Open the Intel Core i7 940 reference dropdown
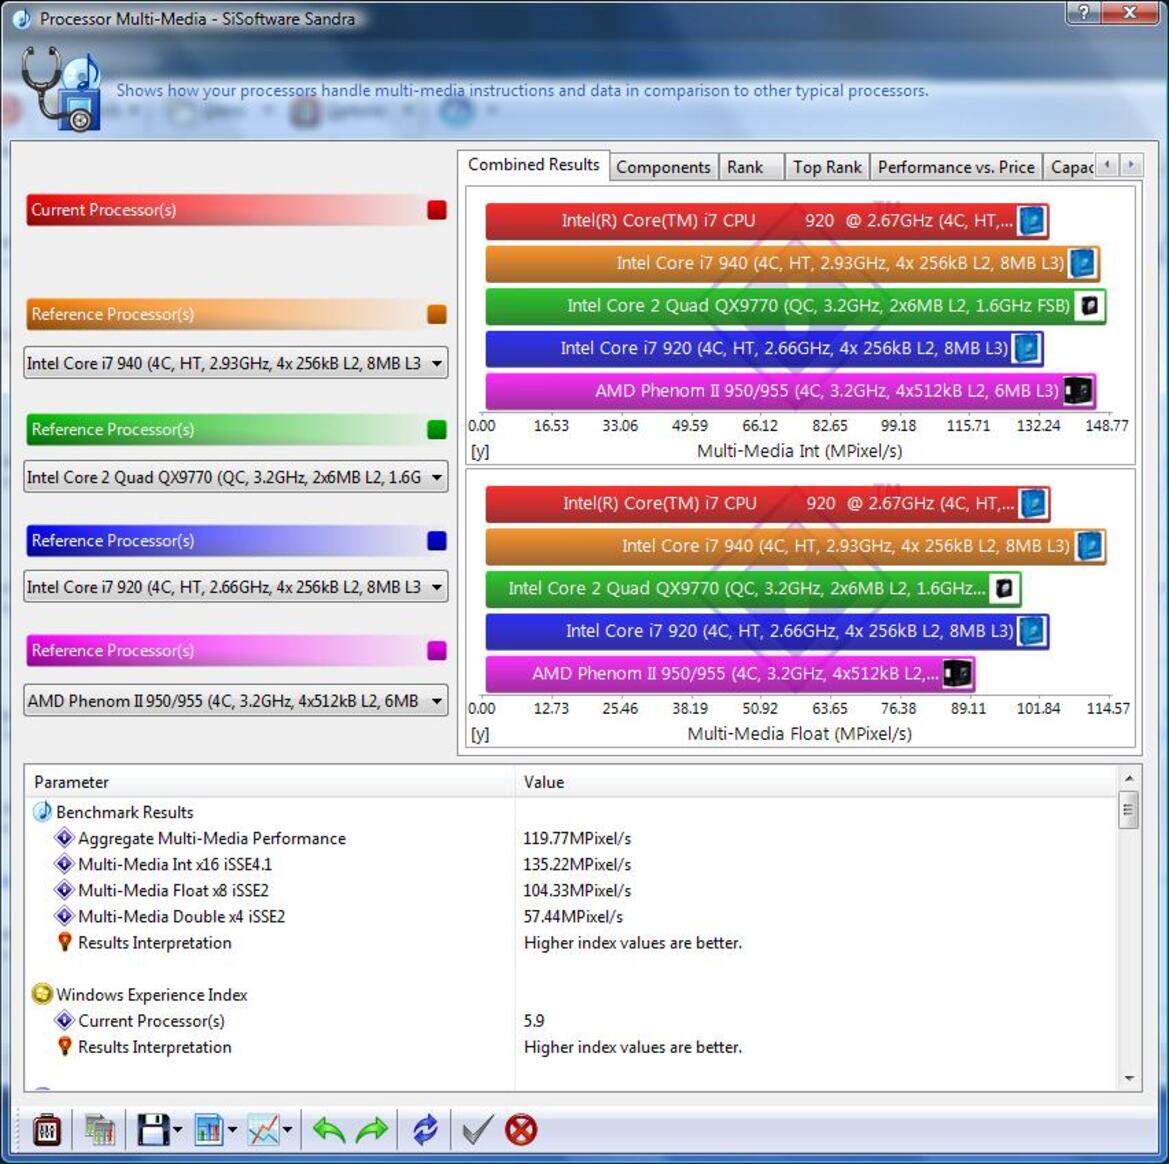 [236, 363]
